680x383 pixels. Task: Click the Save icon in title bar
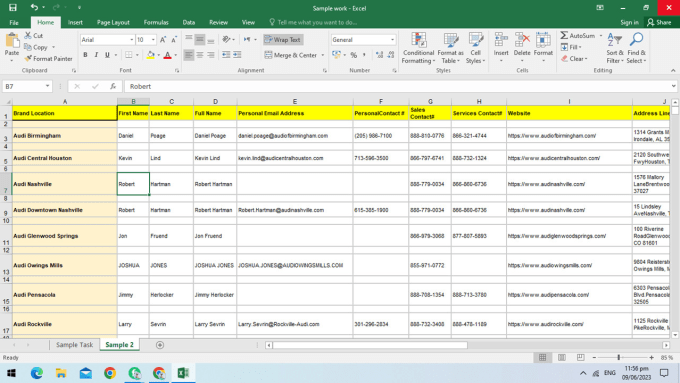13,7
